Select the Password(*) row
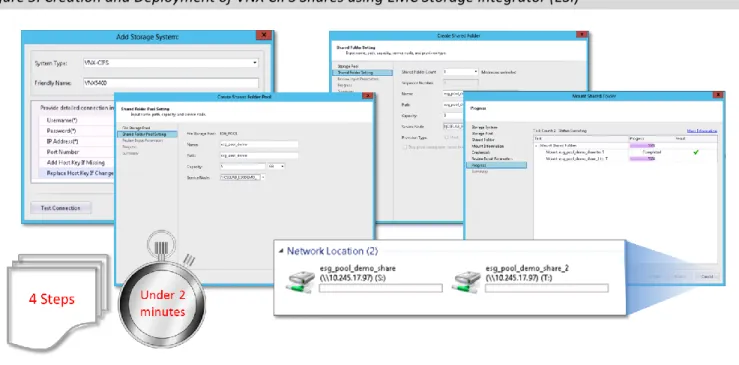 click(x=77, y=131)
